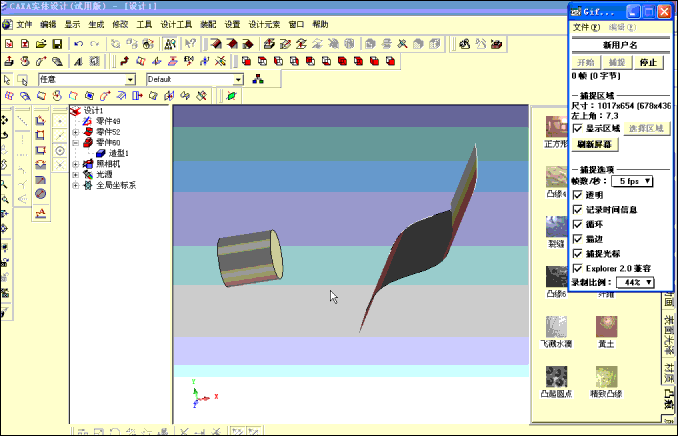The height and width of the screenshot is (436, 678).
Task: Select 造型1 in the design tree
Action: coord(118,153)
